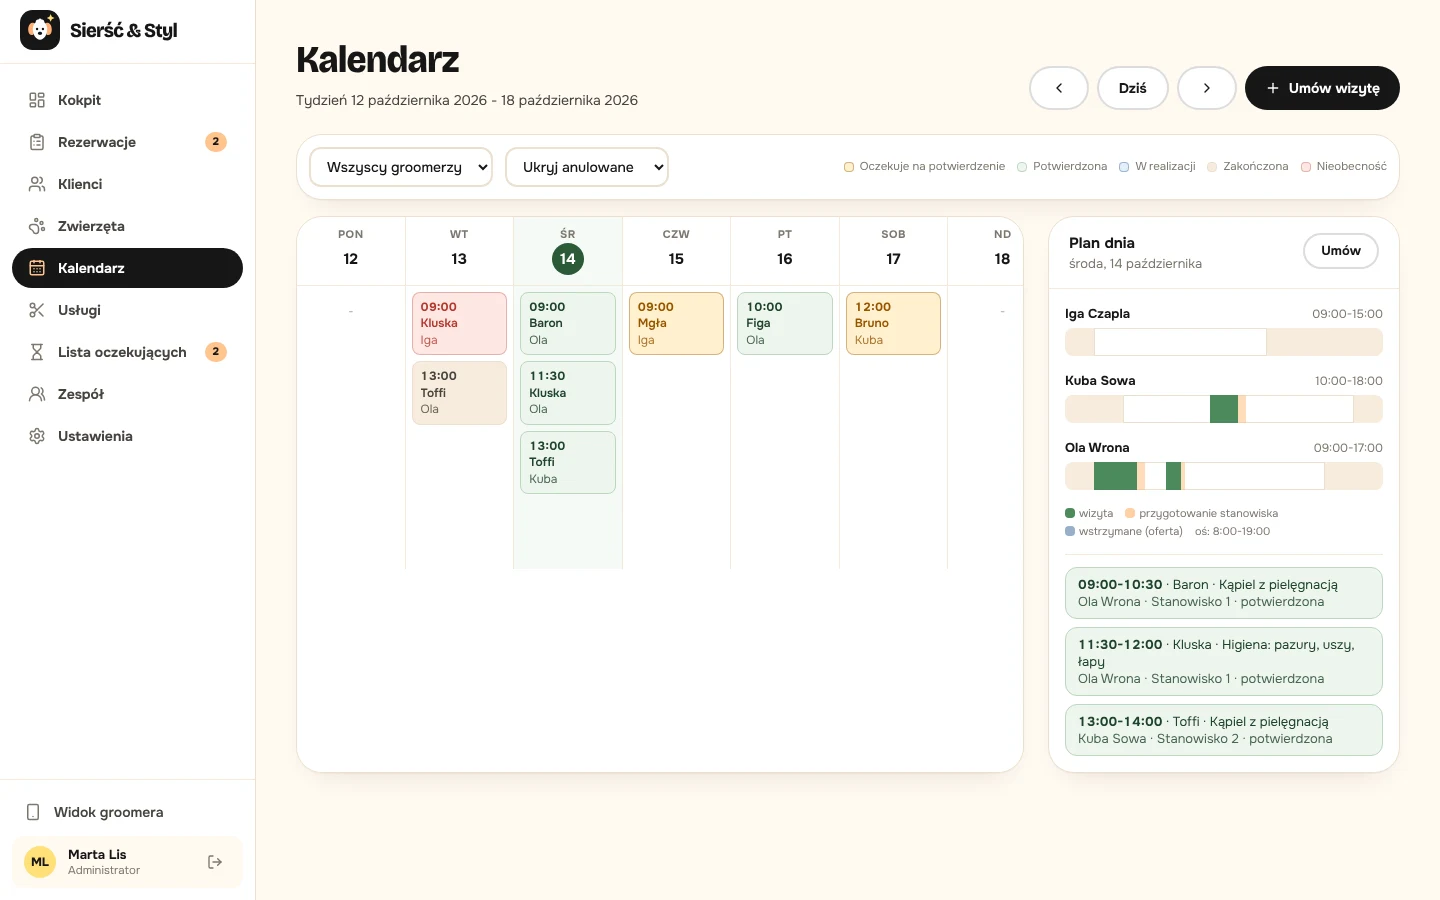The width and height of the screenshot is (1440, 900).
Task: Click the ML user avatar
Action: pos(40,862)
